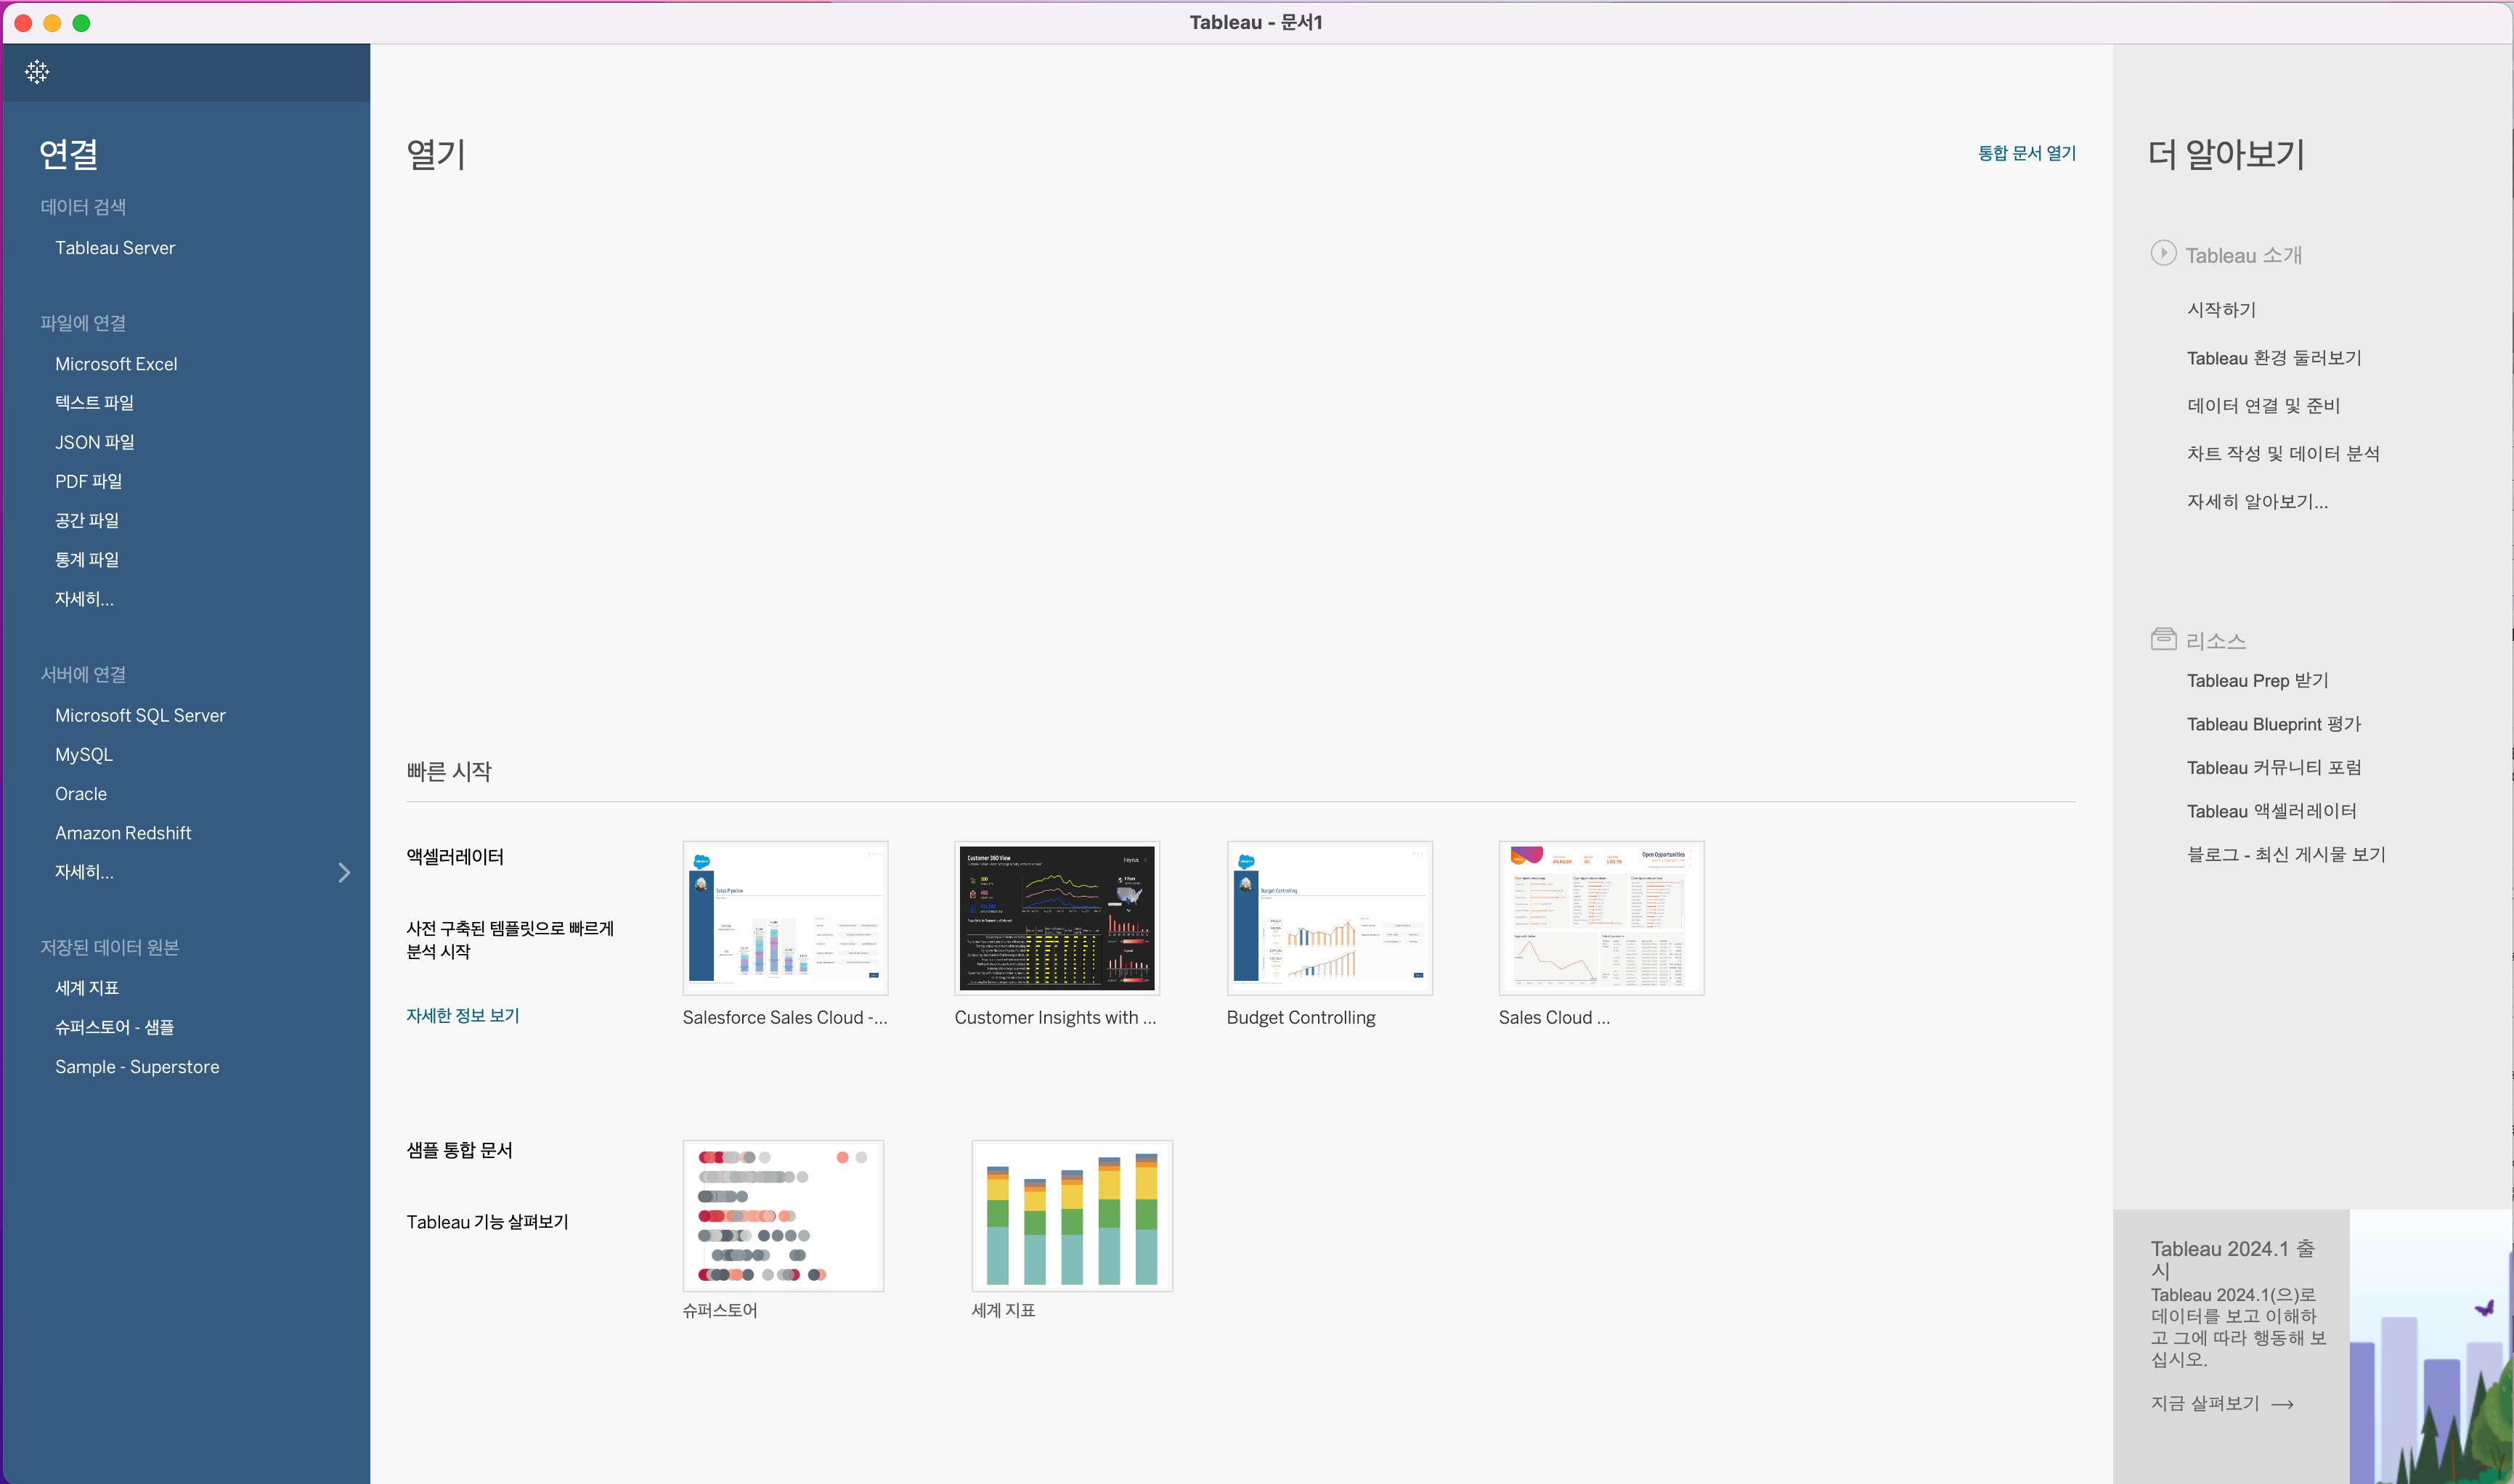The height and width of the screenshot is (1484, 2514).
Task: Select 세계 지표 saved data source
Action: (92, 986)
